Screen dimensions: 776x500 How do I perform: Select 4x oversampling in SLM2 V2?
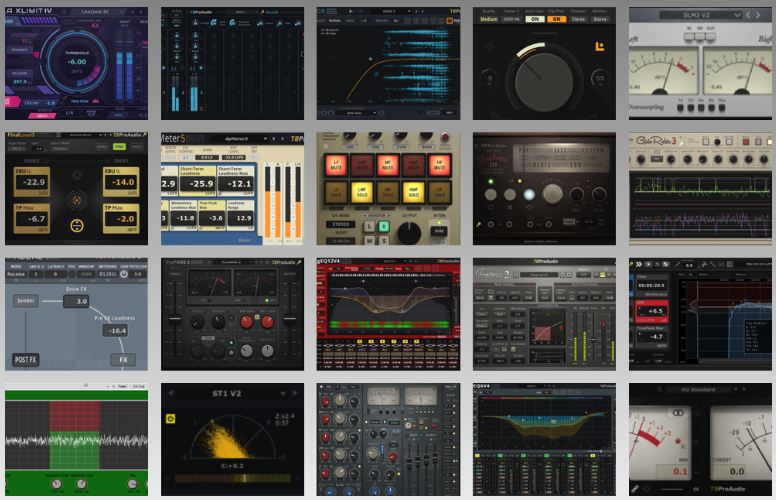(x=701, y=107)
